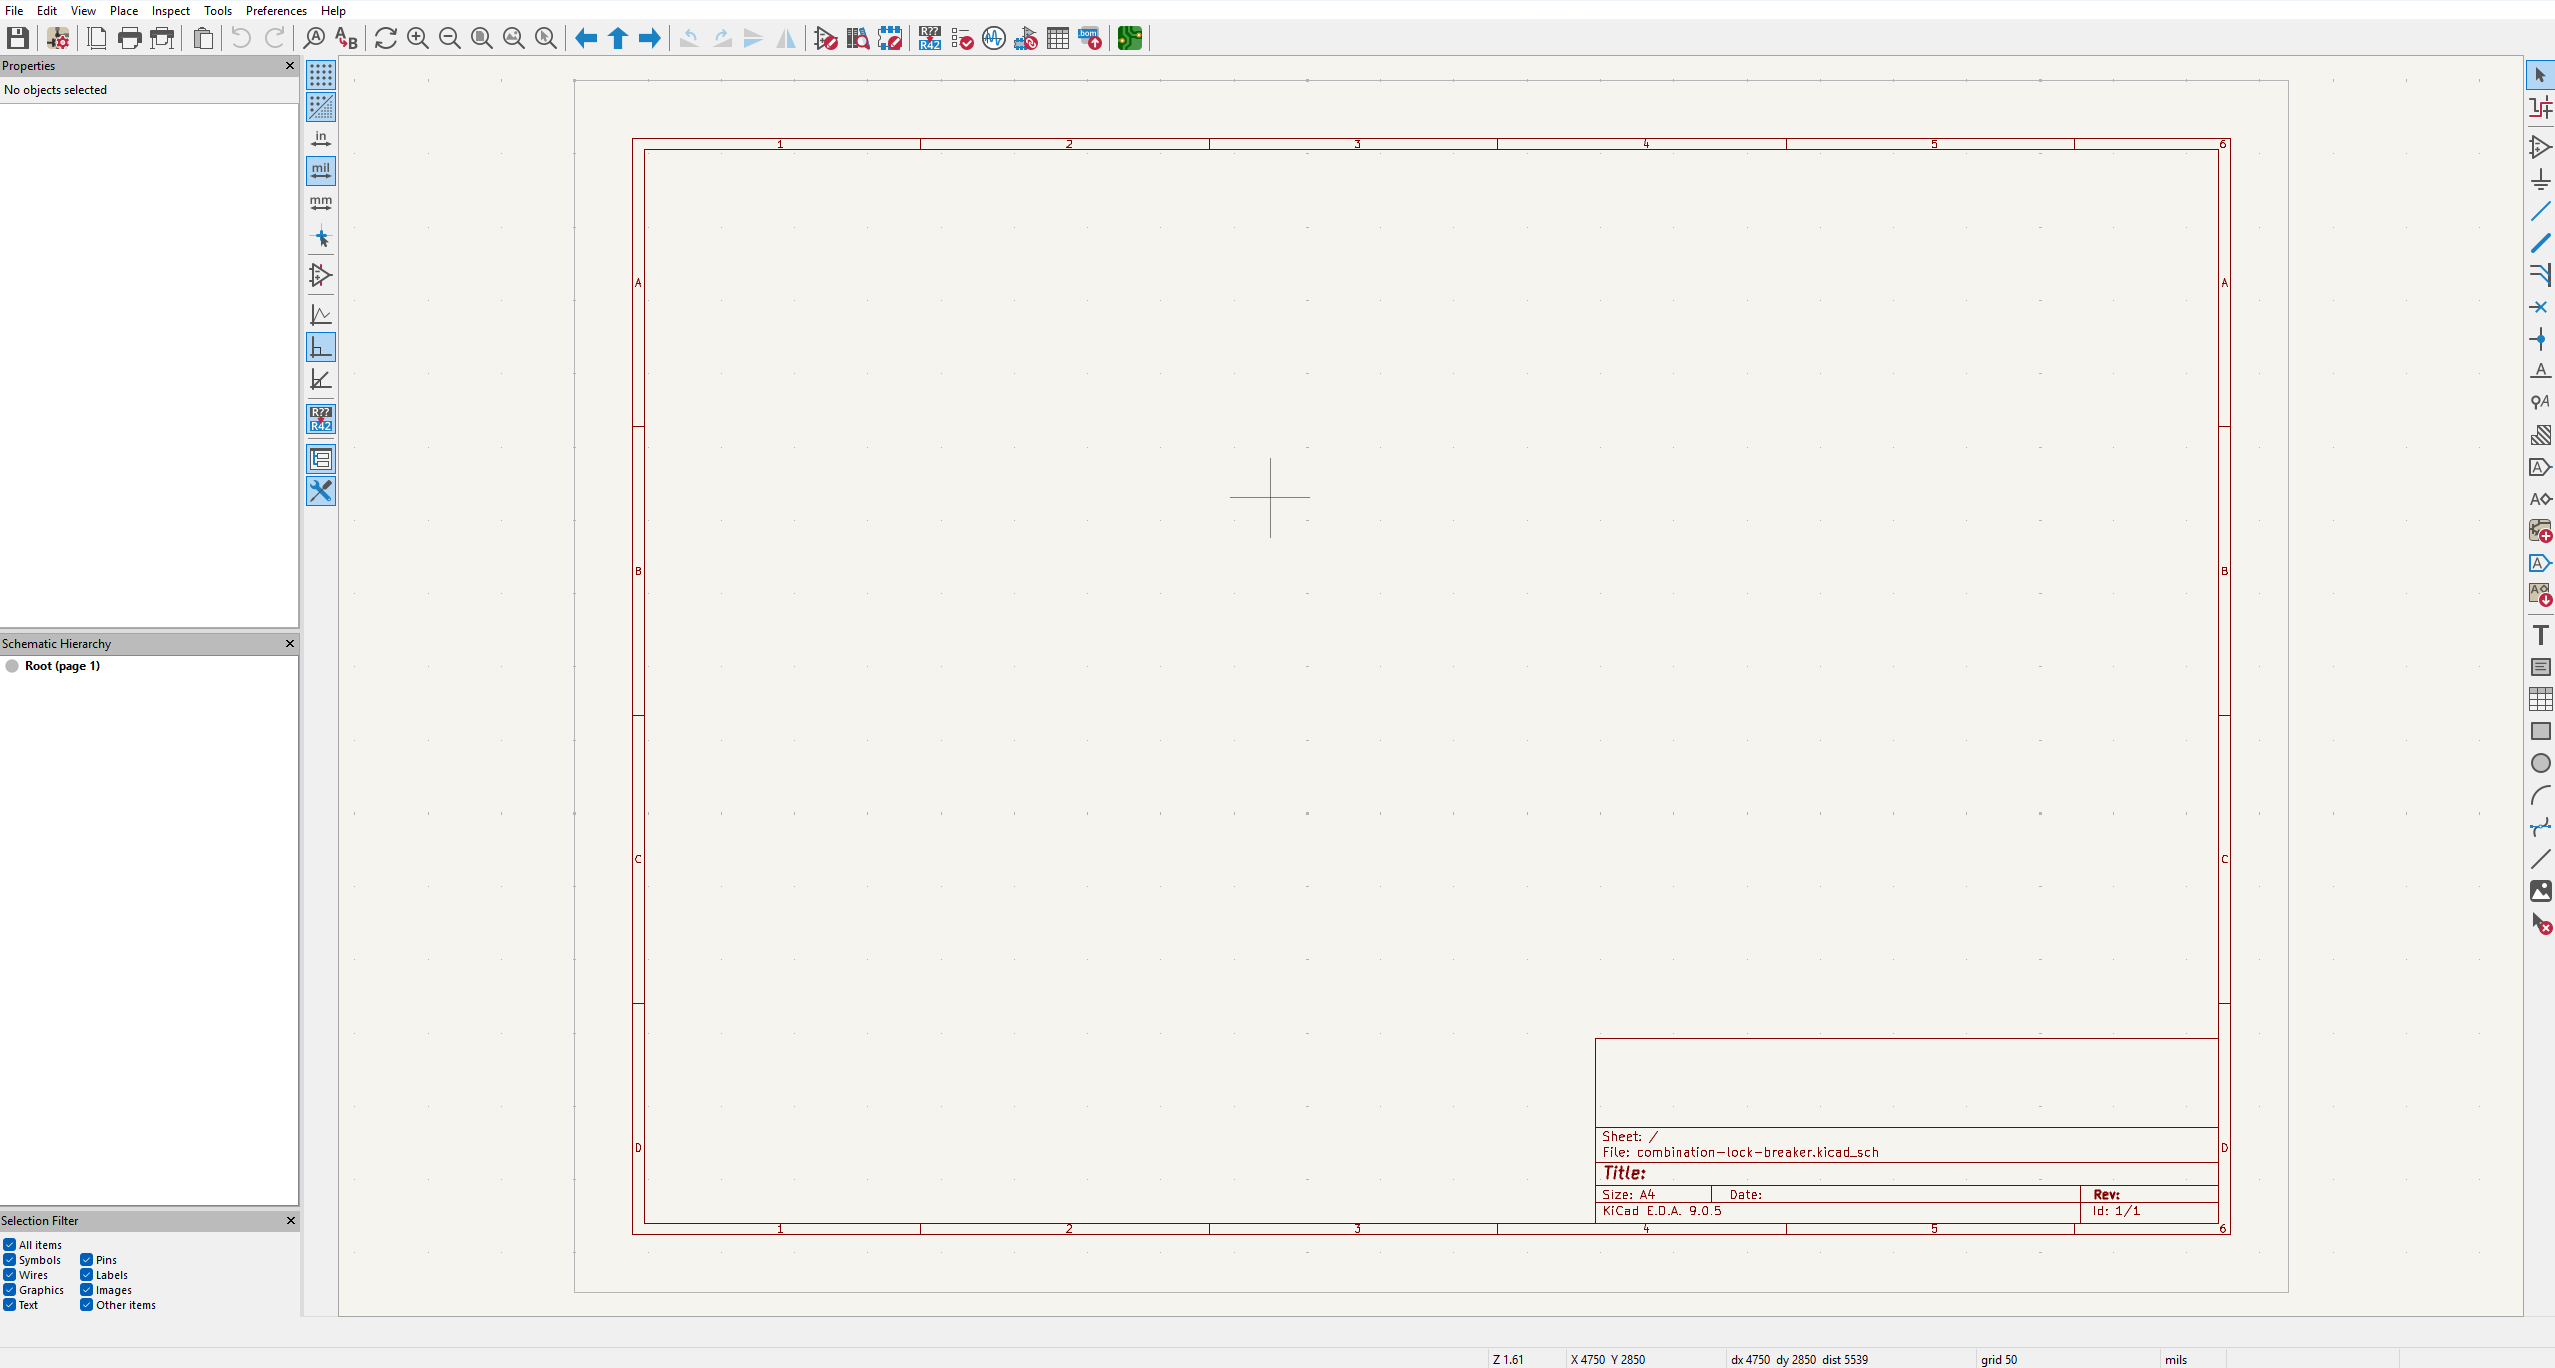Select the Draw circle tool
Viewport: 2555px width, 1368px height.
point(2540,763)
